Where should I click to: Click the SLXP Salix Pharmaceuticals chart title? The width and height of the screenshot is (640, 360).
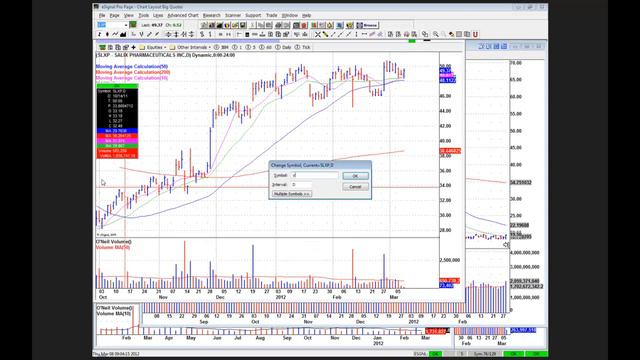click(165, 55)
